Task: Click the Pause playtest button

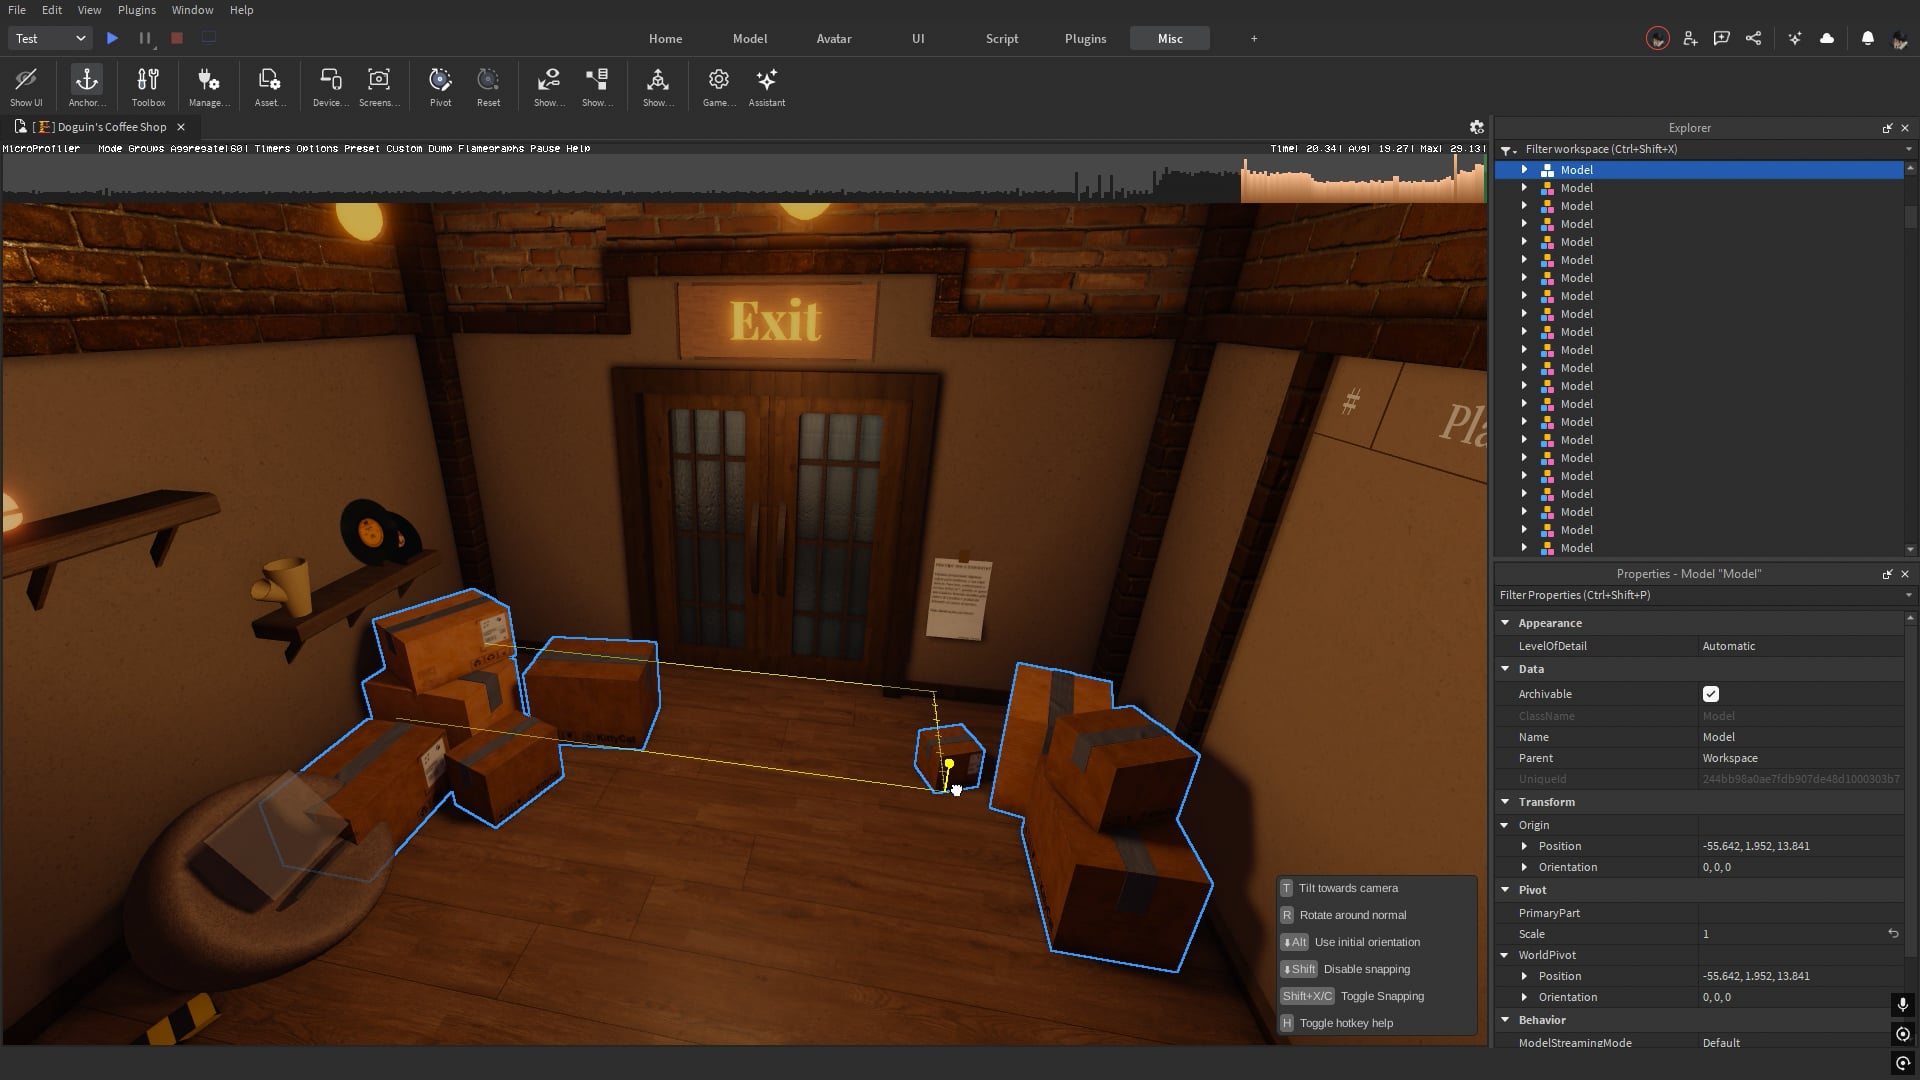Action: [x=145, y=38]
